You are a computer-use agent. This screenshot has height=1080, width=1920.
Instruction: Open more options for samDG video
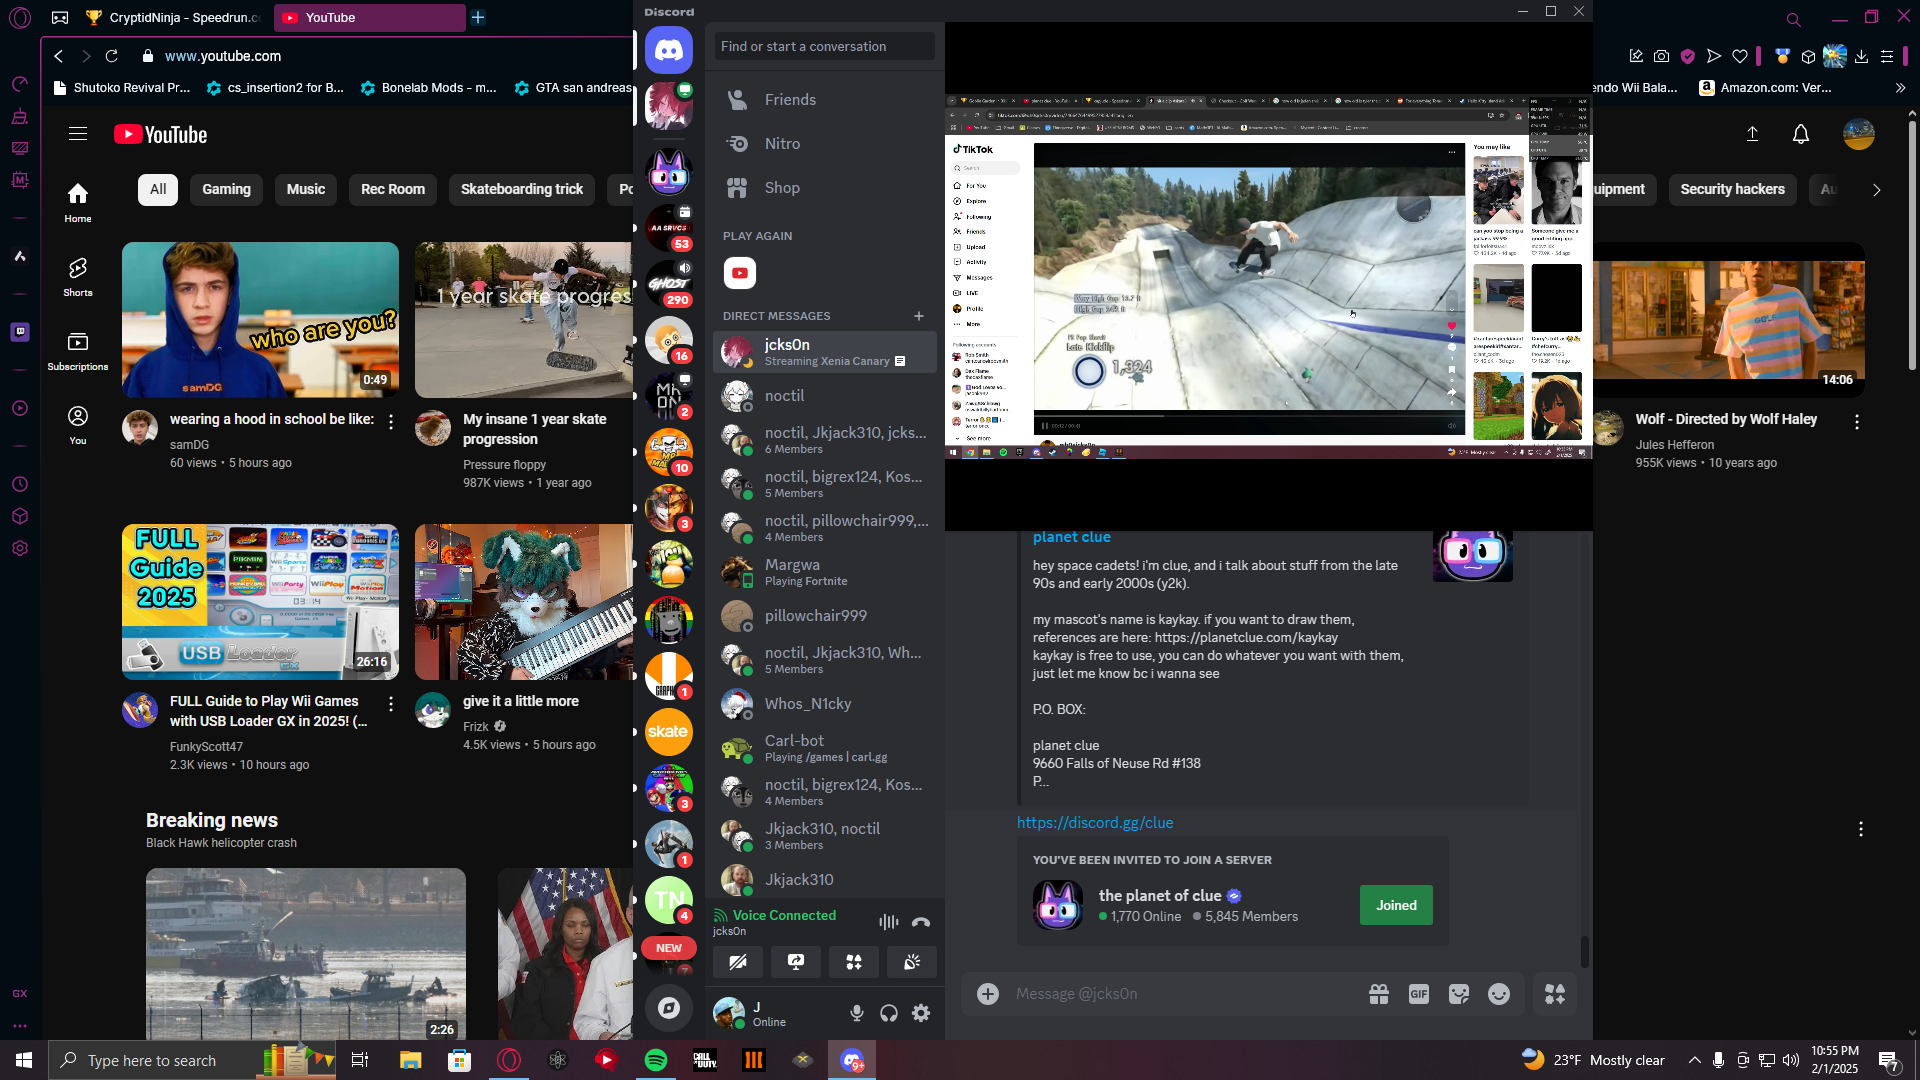point(391,422)
